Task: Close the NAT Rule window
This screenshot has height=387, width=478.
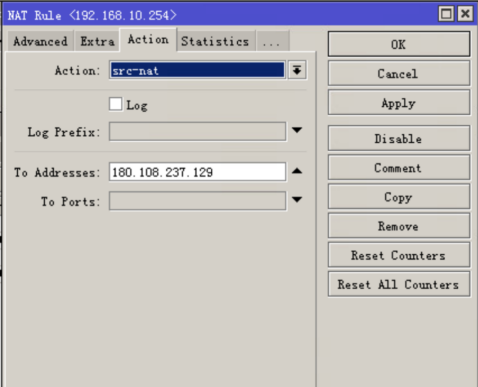Action: [465, 14]
